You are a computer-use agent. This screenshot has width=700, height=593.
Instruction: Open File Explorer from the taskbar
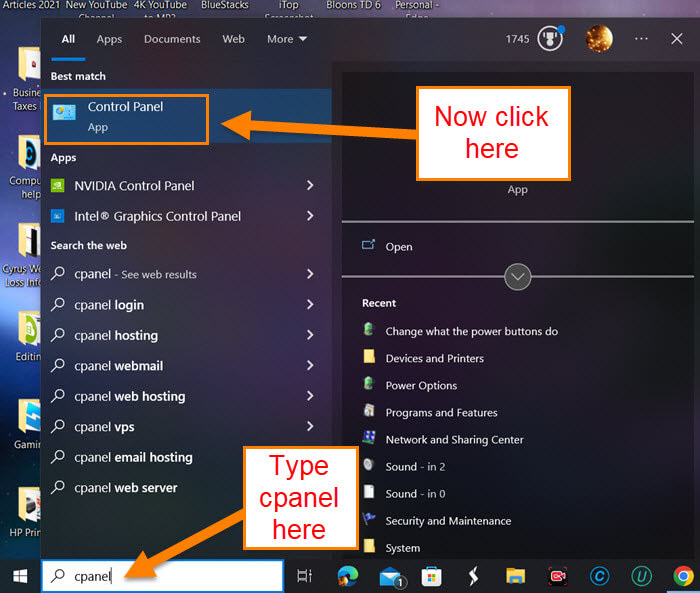pos(515,576)
